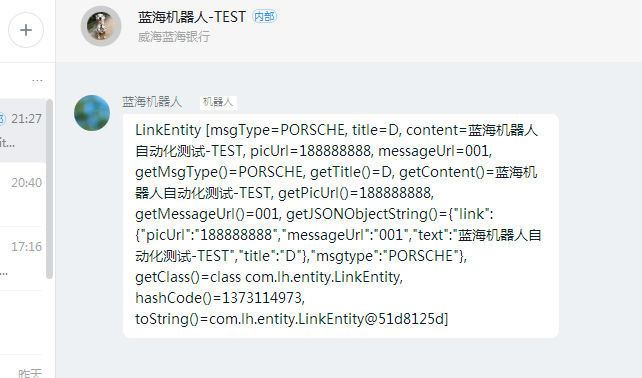Click the blue-green robot sender avatar
Viewport: 642px width, 378px height.
click(x=92, y=113)
